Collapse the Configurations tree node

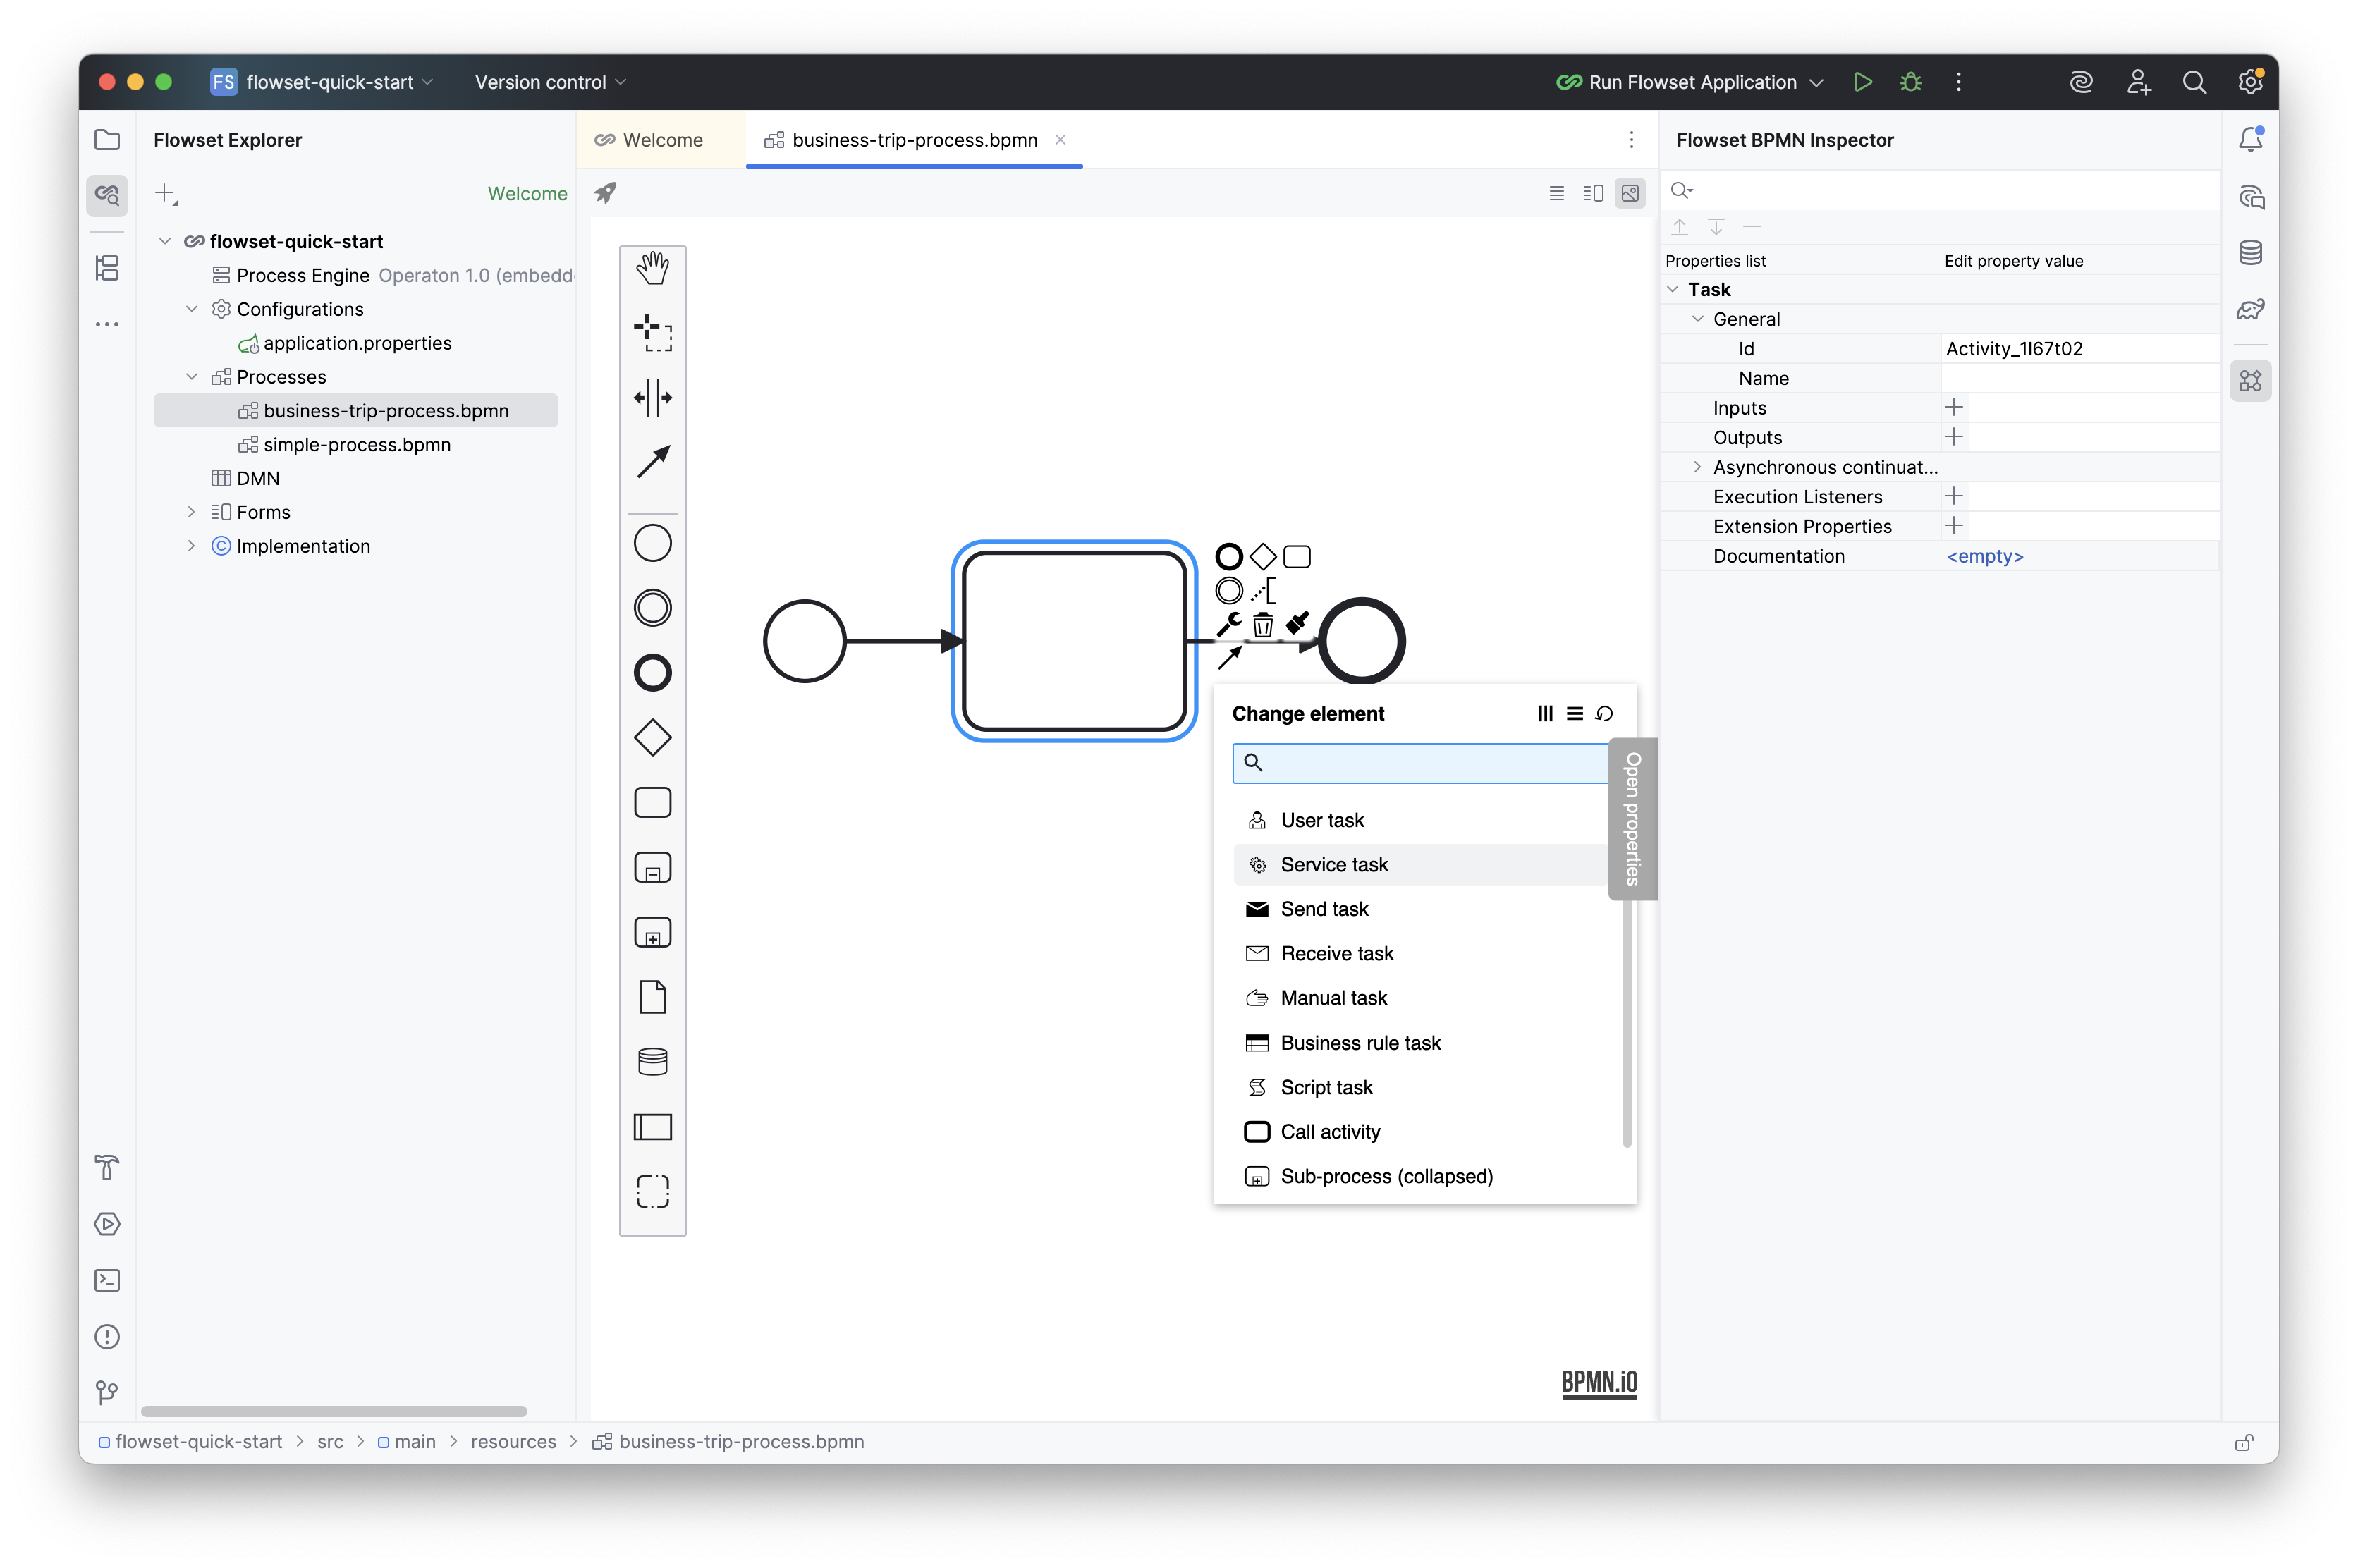click(192, 309)
